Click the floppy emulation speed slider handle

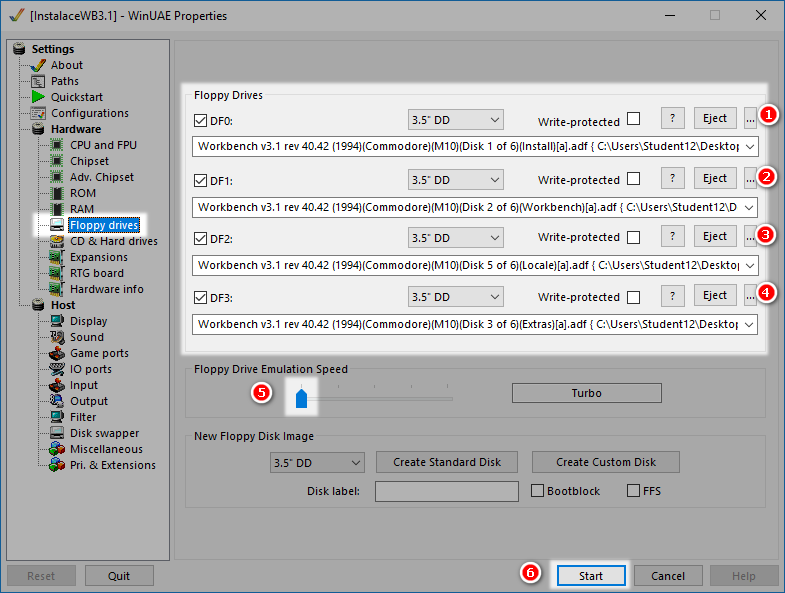point(301,398)
